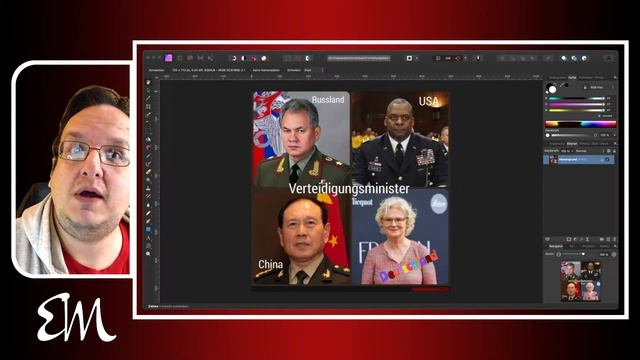Switch to the Navigator tab
Image resolution: width=640 pixels, height=360 pixels.
click(556, 246)
